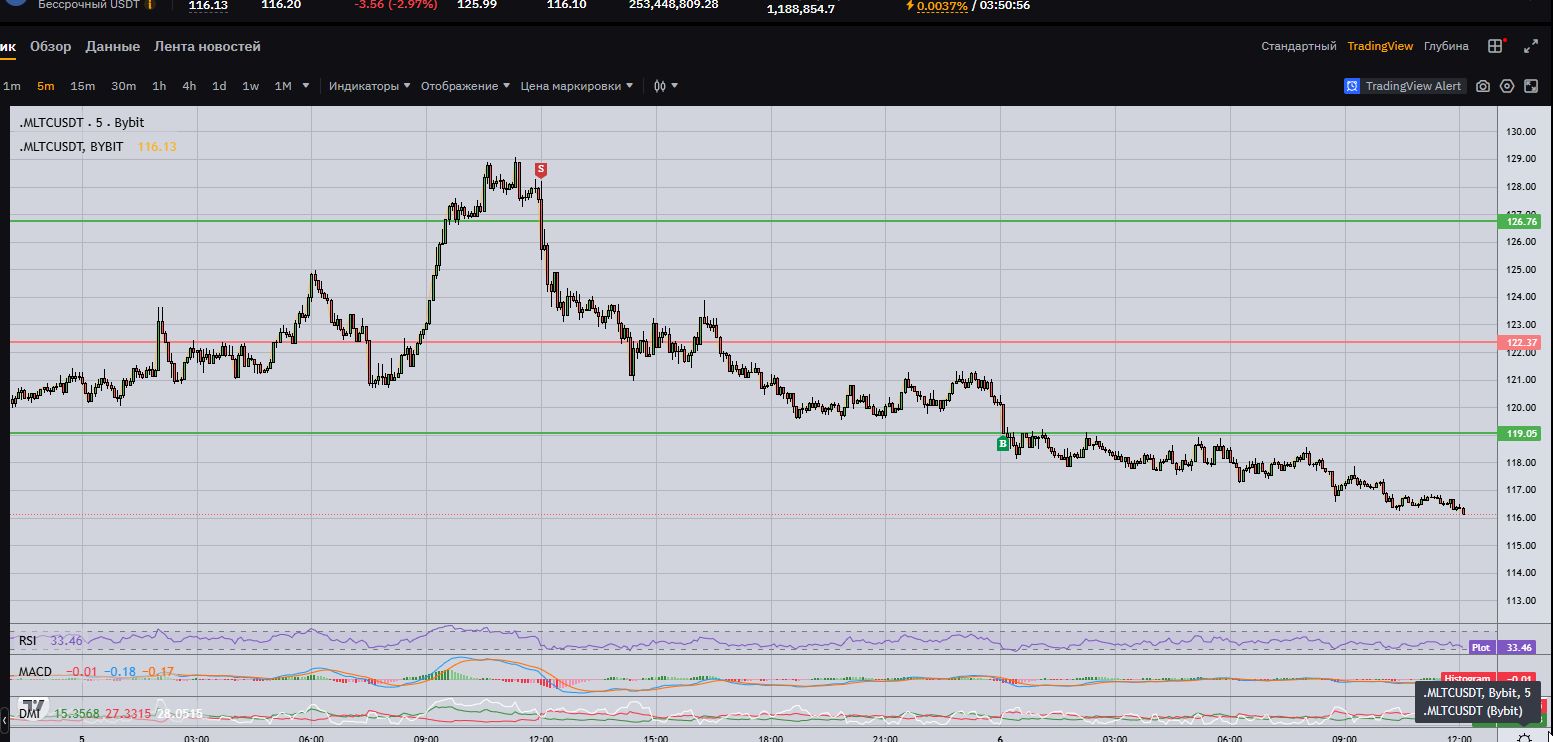Open the Отображение dropdown

(466, 86)
